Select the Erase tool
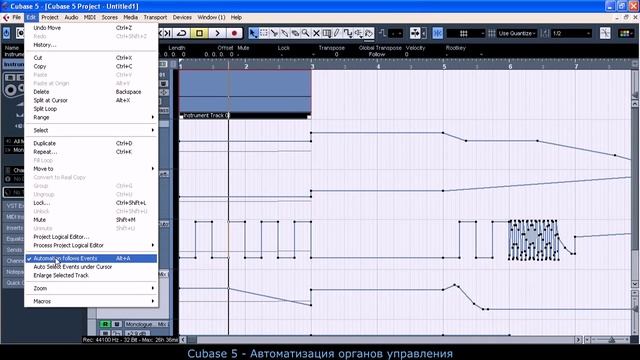Image resolution: width=640 pixels, height=360 pixels. (295, 33)
